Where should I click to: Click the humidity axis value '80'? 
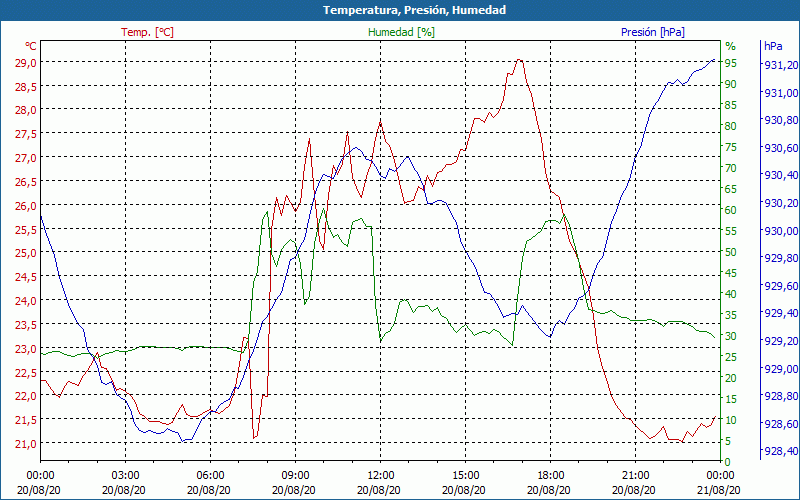click(731, 126)
